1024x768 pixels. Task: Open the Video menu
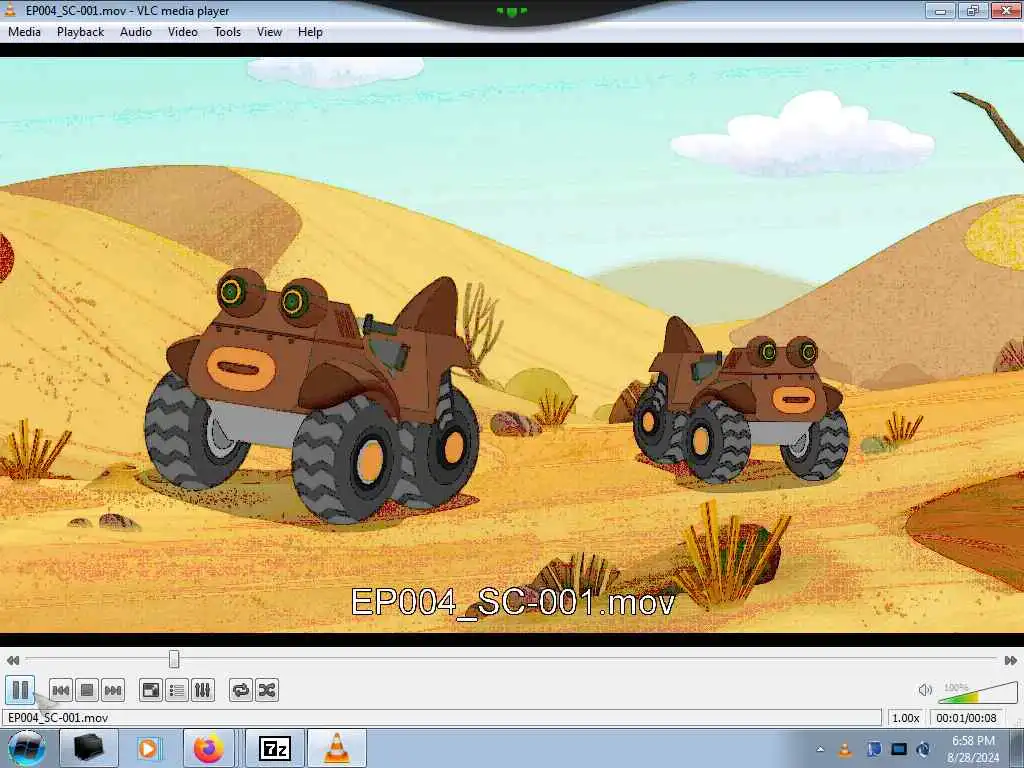click(x=183, y=32)
